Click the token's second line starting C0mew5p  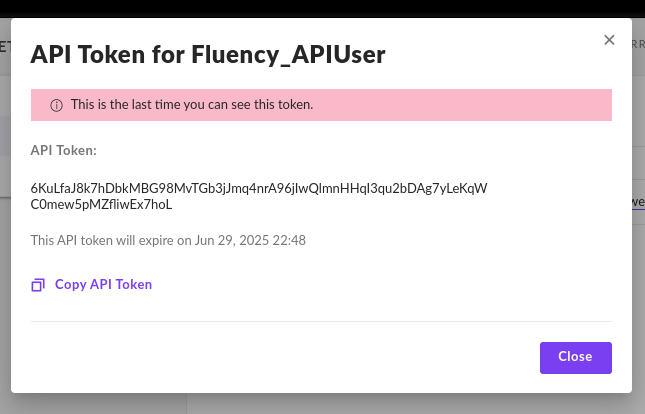[101, 204]
